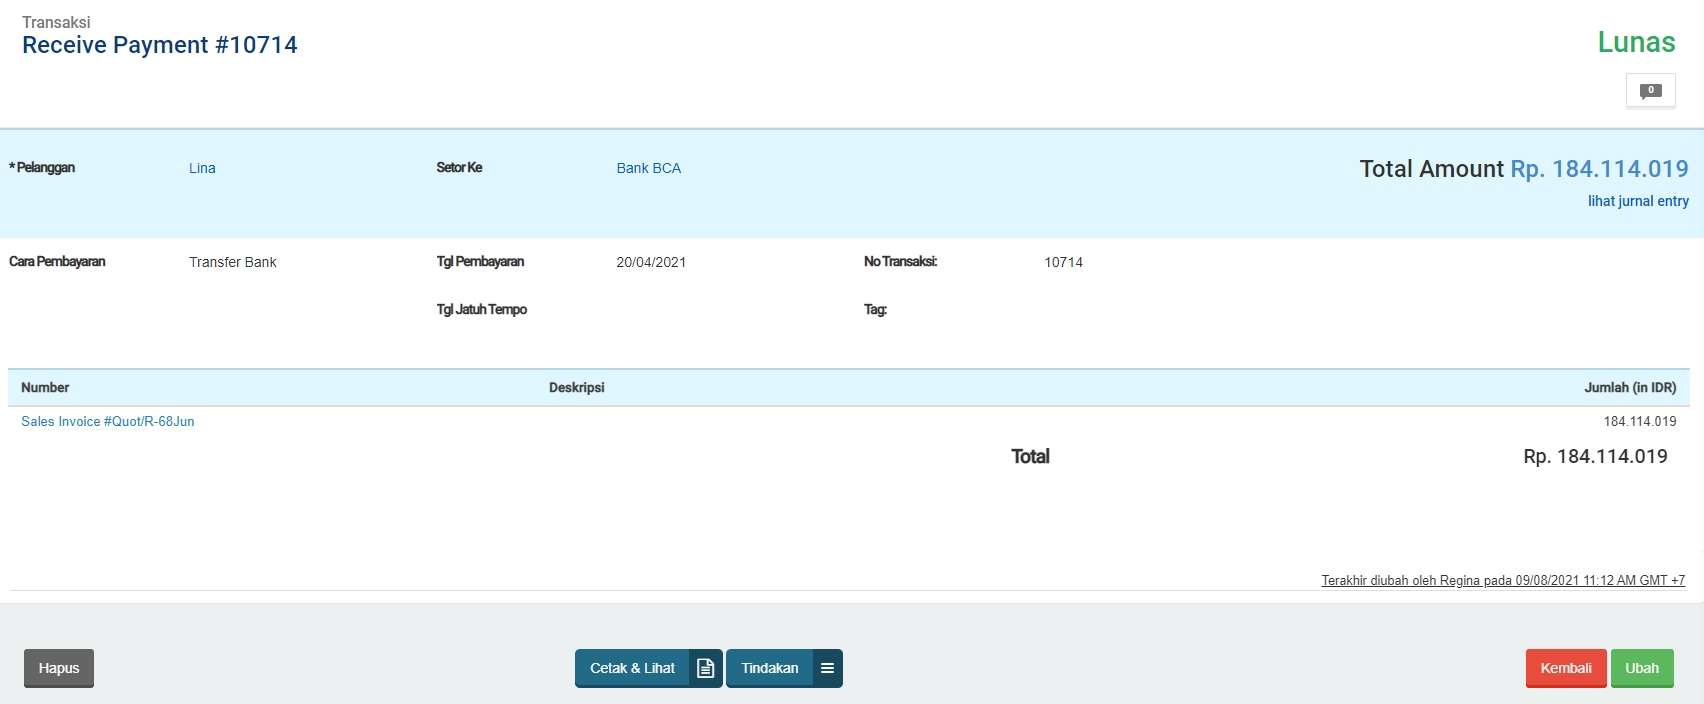The width and height of the screenshot is (1704, 704).
Task: Select the bold Total label
Action: tap(1030, 456)
